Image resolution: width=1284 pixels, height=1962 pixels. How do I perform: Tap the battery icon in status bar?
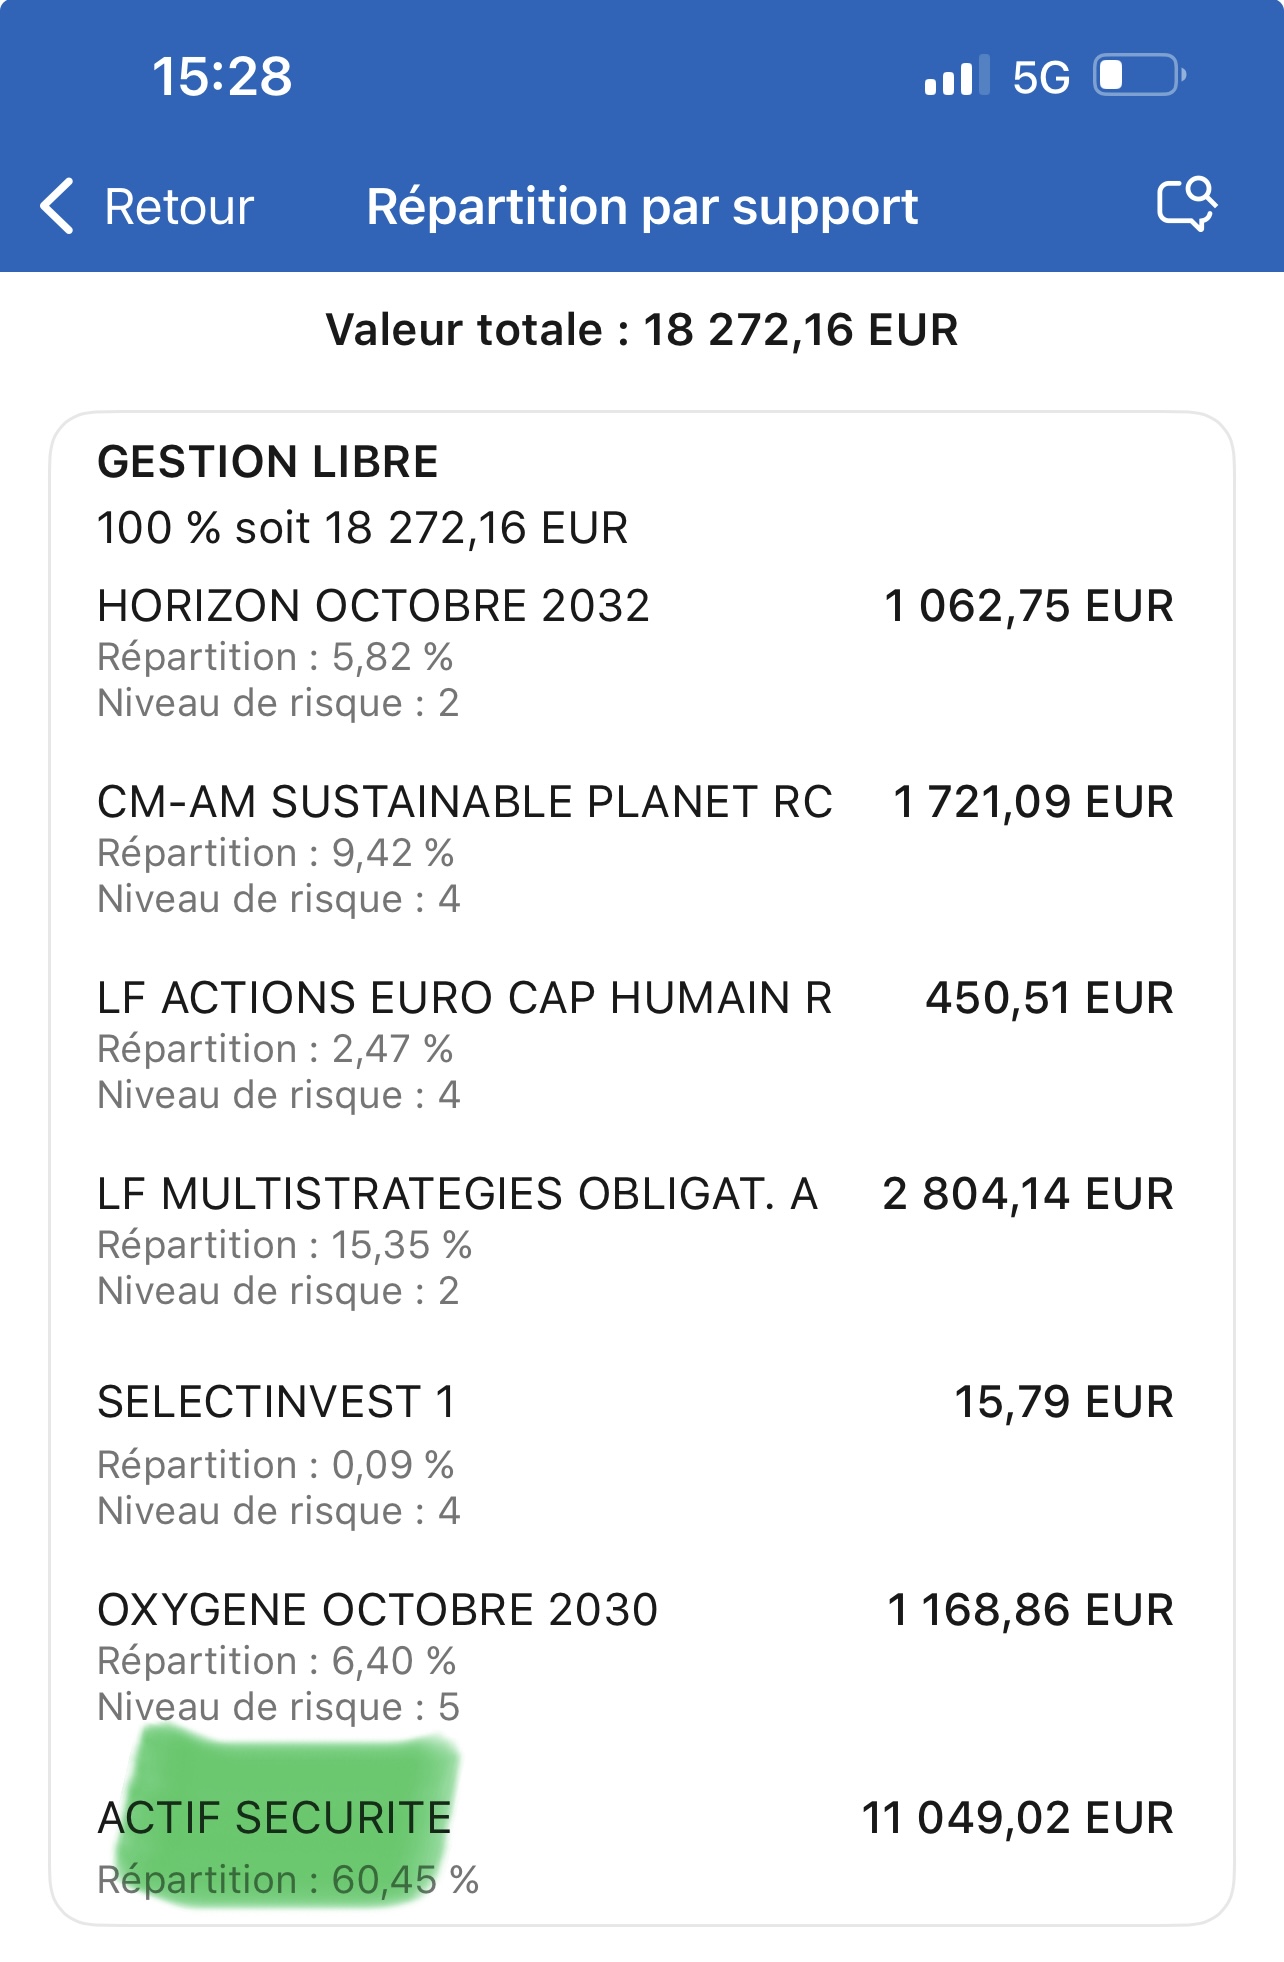click(1139, 76)
